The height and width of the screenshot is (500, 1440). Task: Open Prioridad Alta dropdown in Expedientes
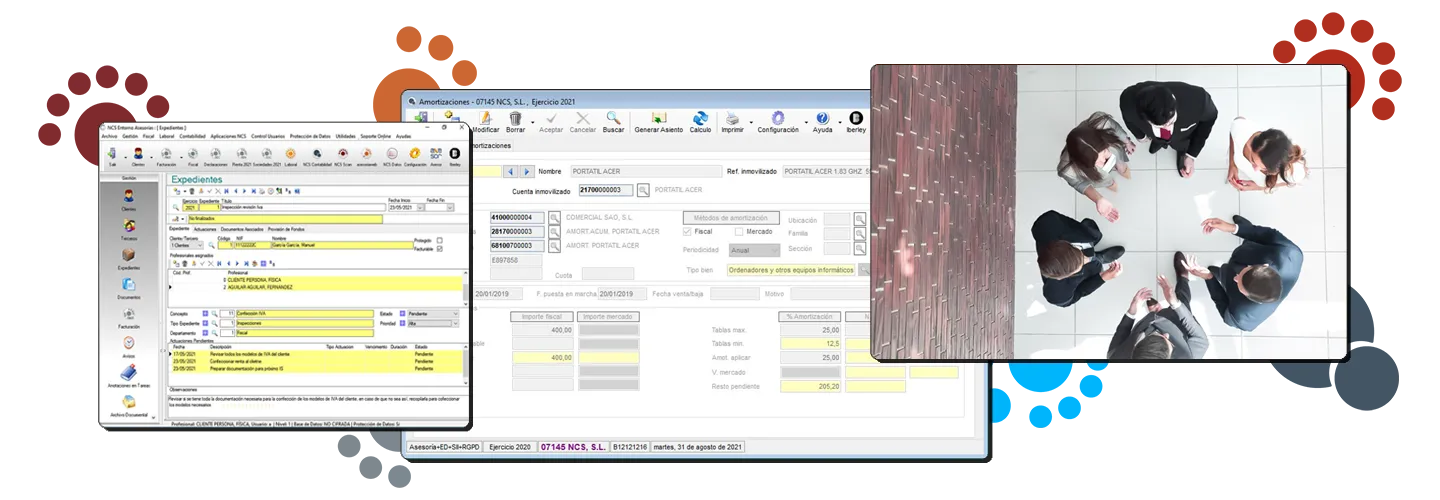pos(433,324)
